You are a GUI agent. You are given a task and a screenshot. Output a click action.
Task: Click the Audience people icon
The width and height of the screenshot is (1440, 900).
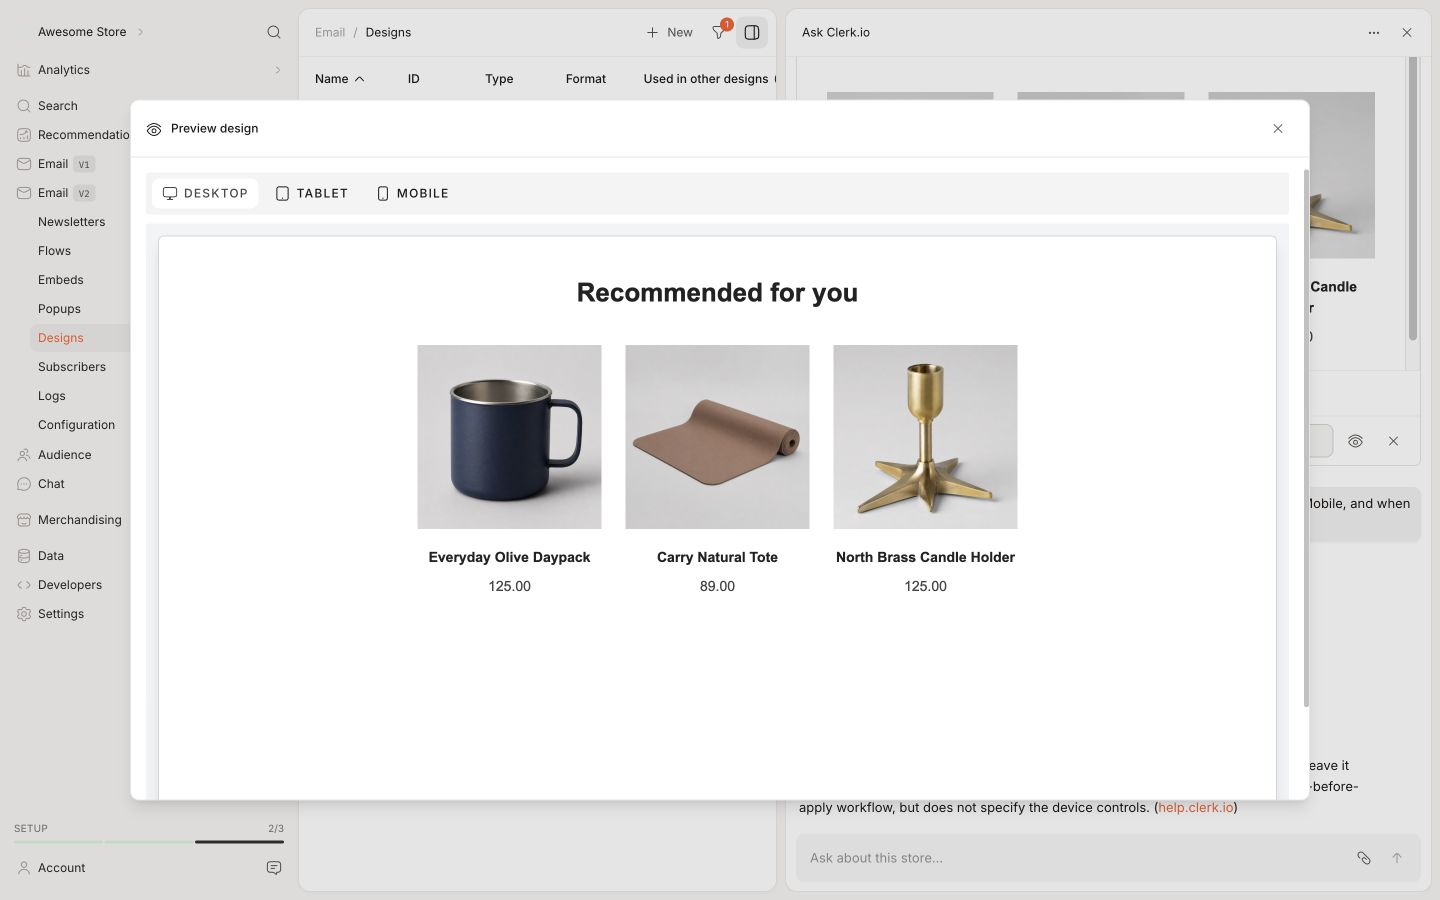click(x=24, y=455)
